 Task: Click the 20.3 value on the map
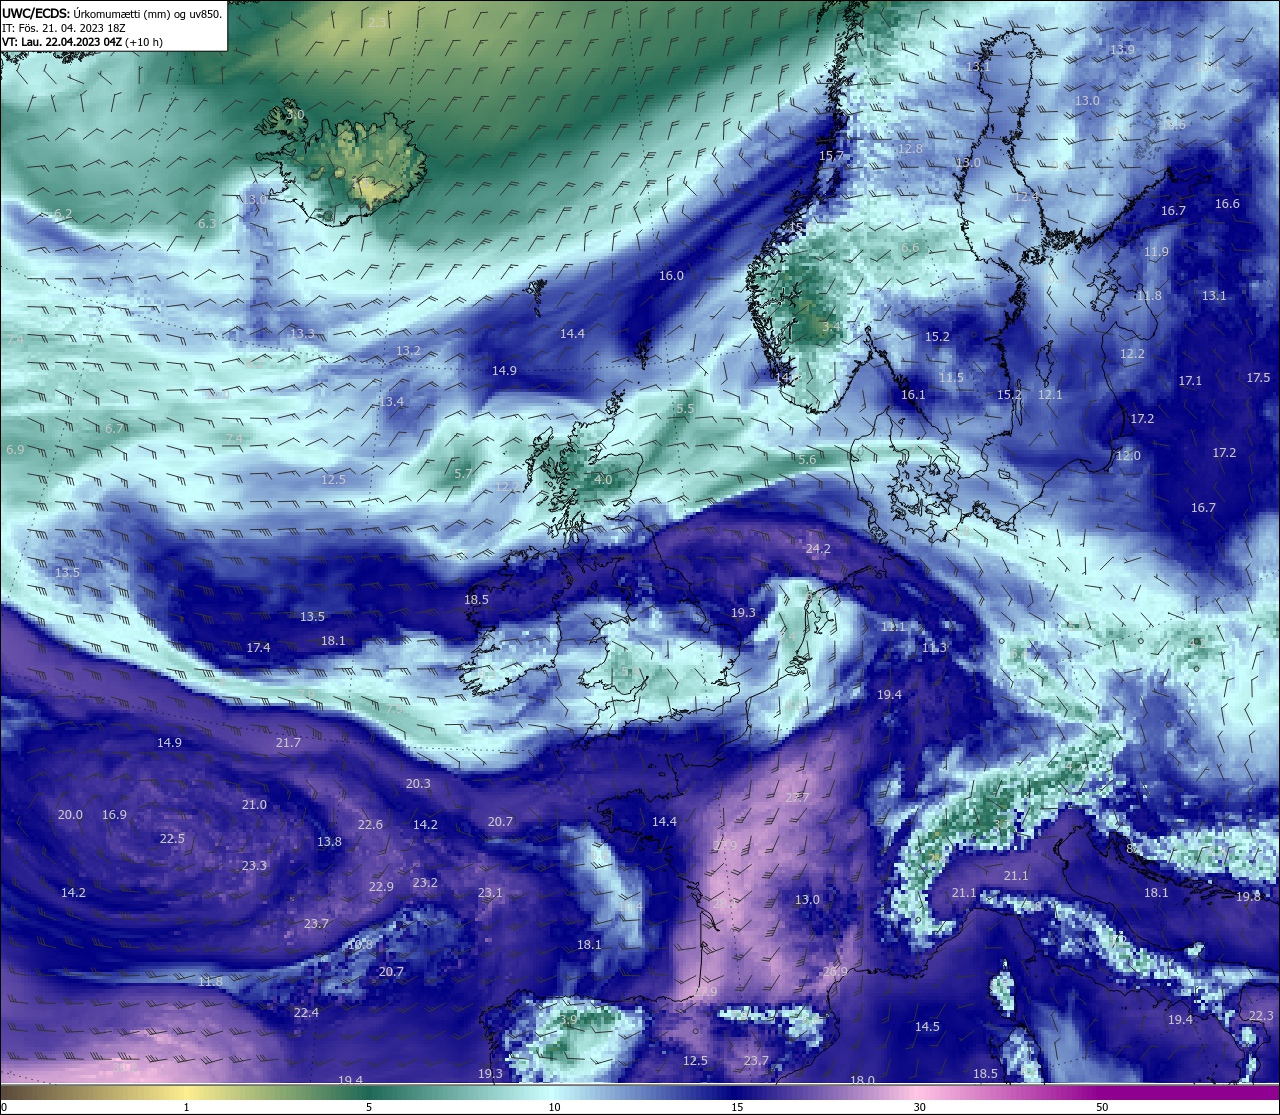pyautogui.click(x=418, y=784)
